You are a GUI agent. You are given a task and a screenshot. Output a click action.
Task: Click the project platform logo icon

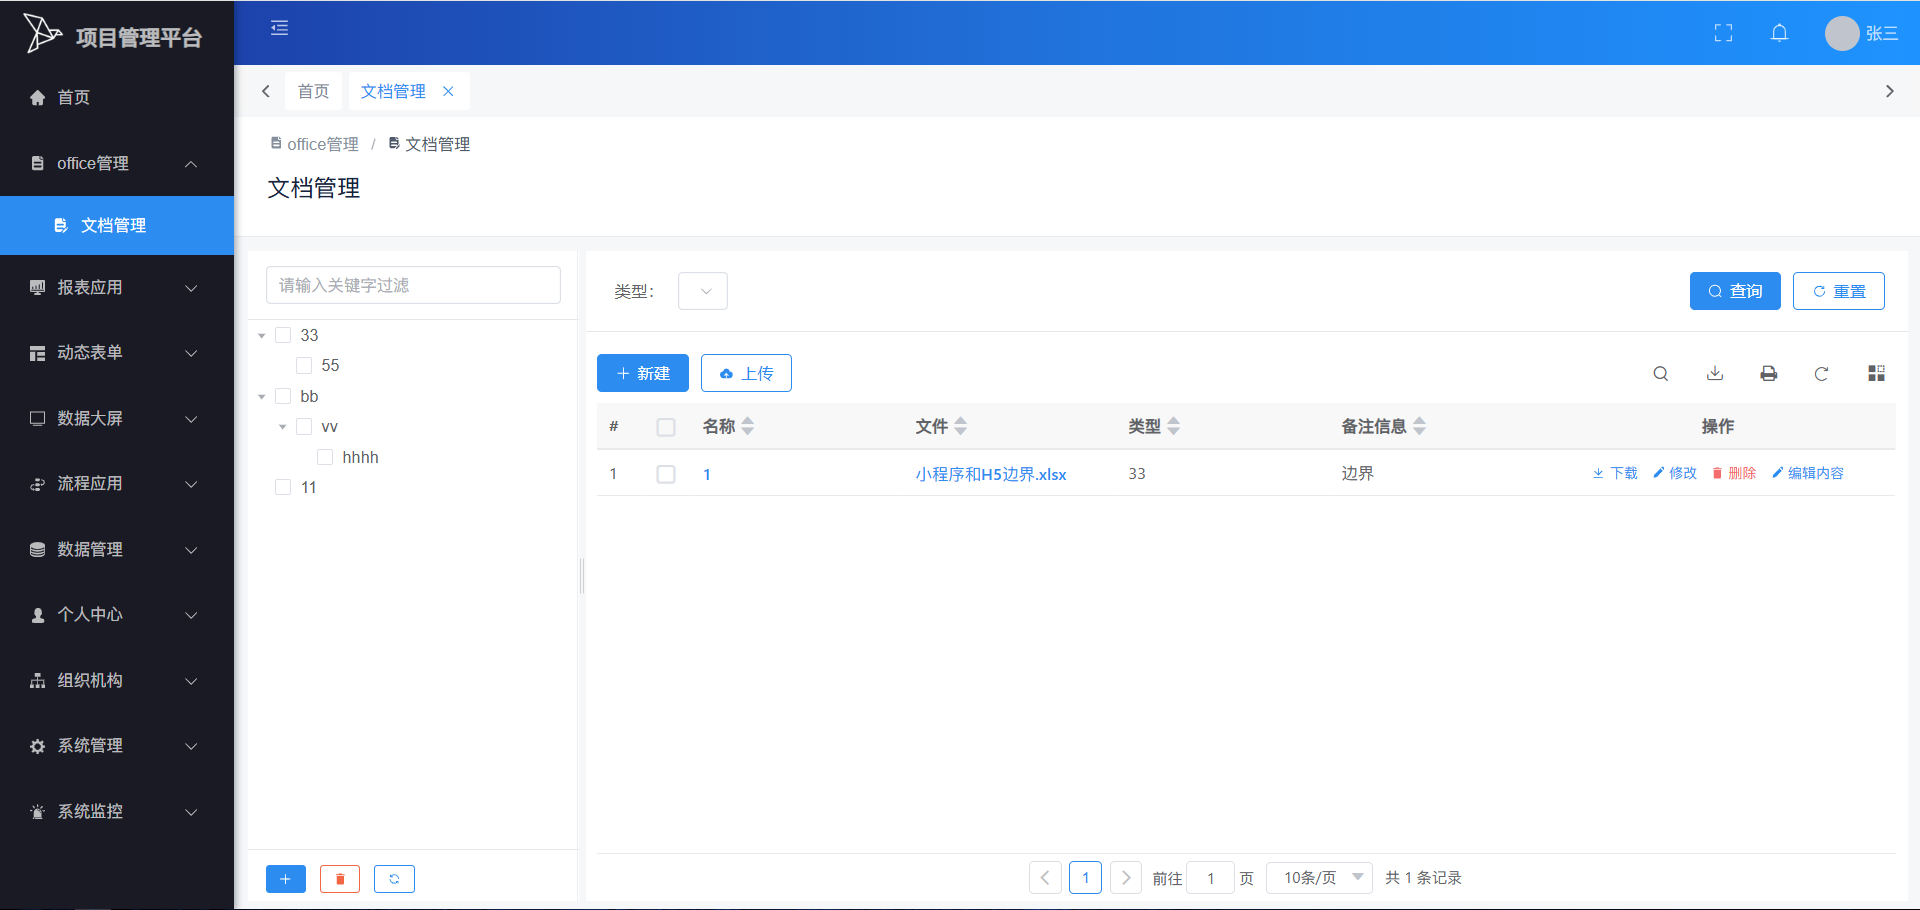[42, 34]
